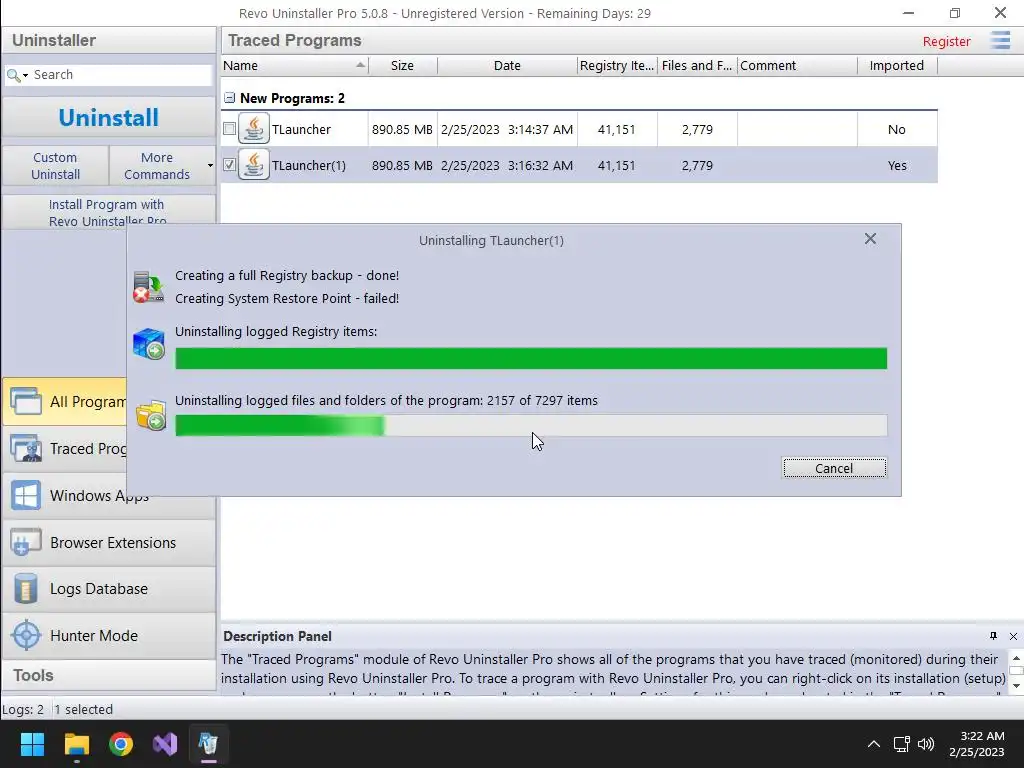Open Windows Start menu
Screen dimensions: 1024x768
click(x=32, y=744)
